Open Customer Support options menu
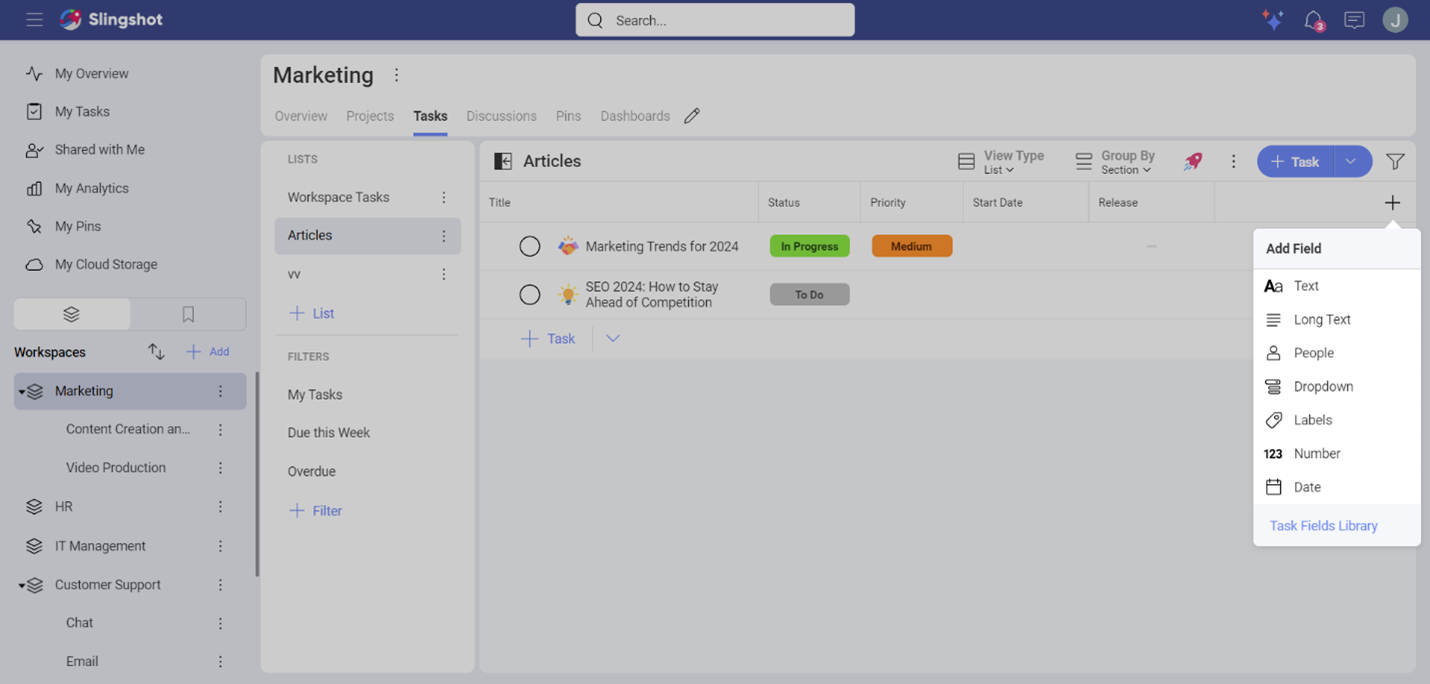1430x684 pixels. (x=221, y=584)
